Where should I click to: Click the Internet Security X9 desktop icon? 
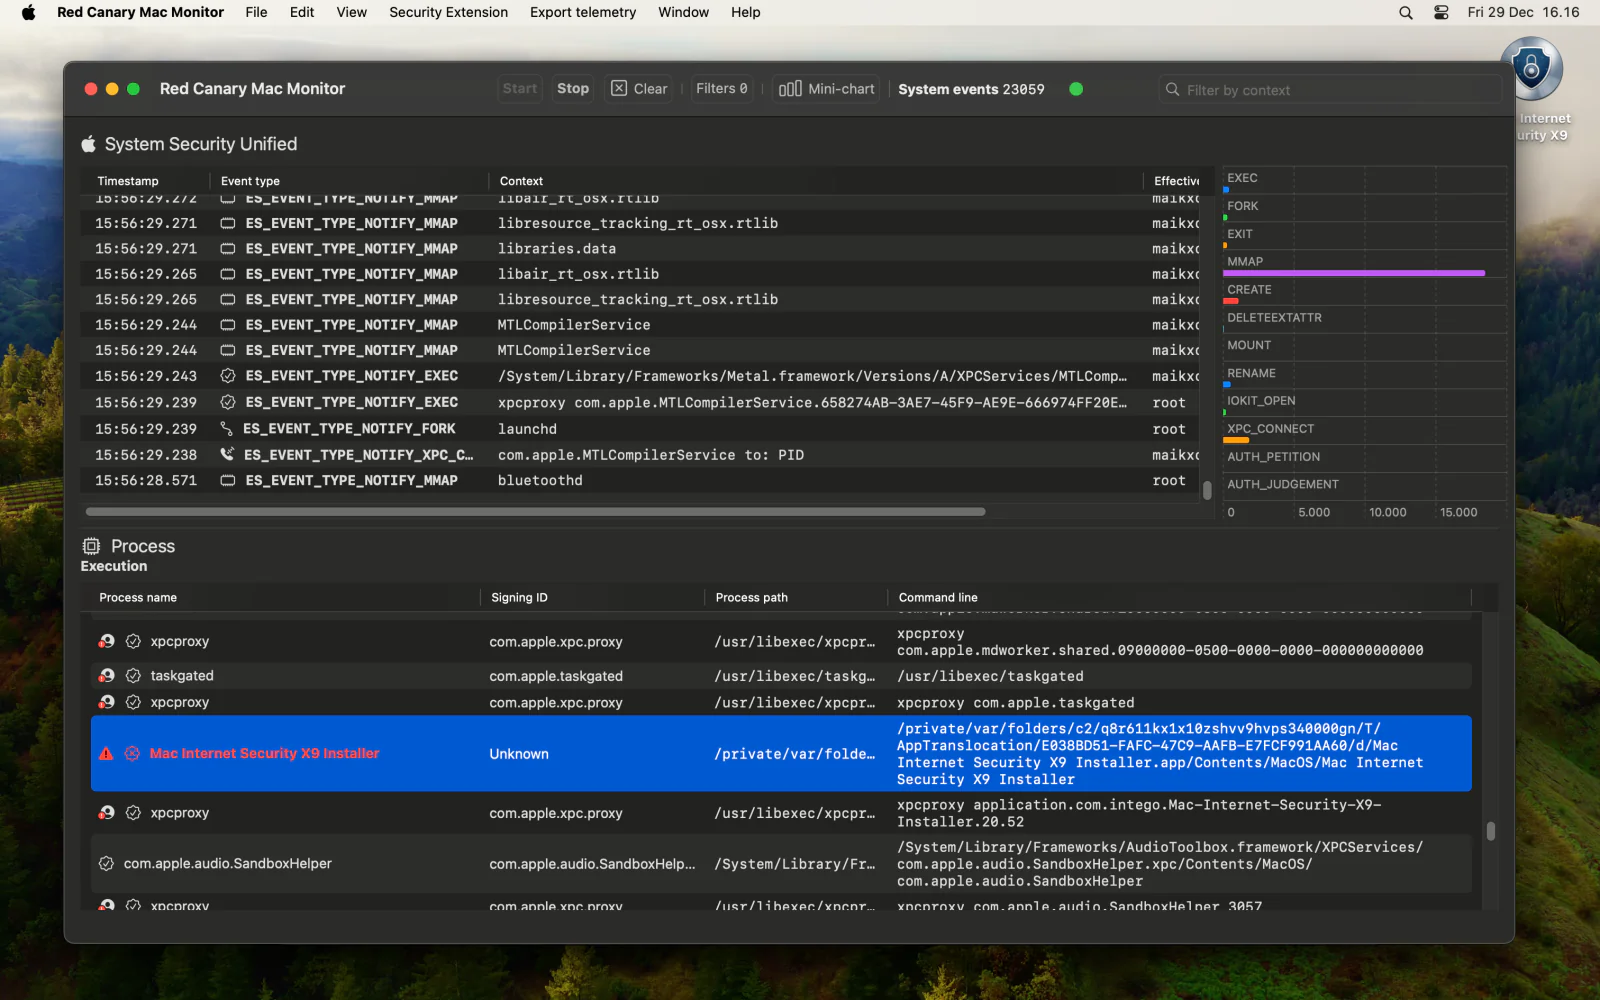pyautogui.click(x=1531, y=70)
